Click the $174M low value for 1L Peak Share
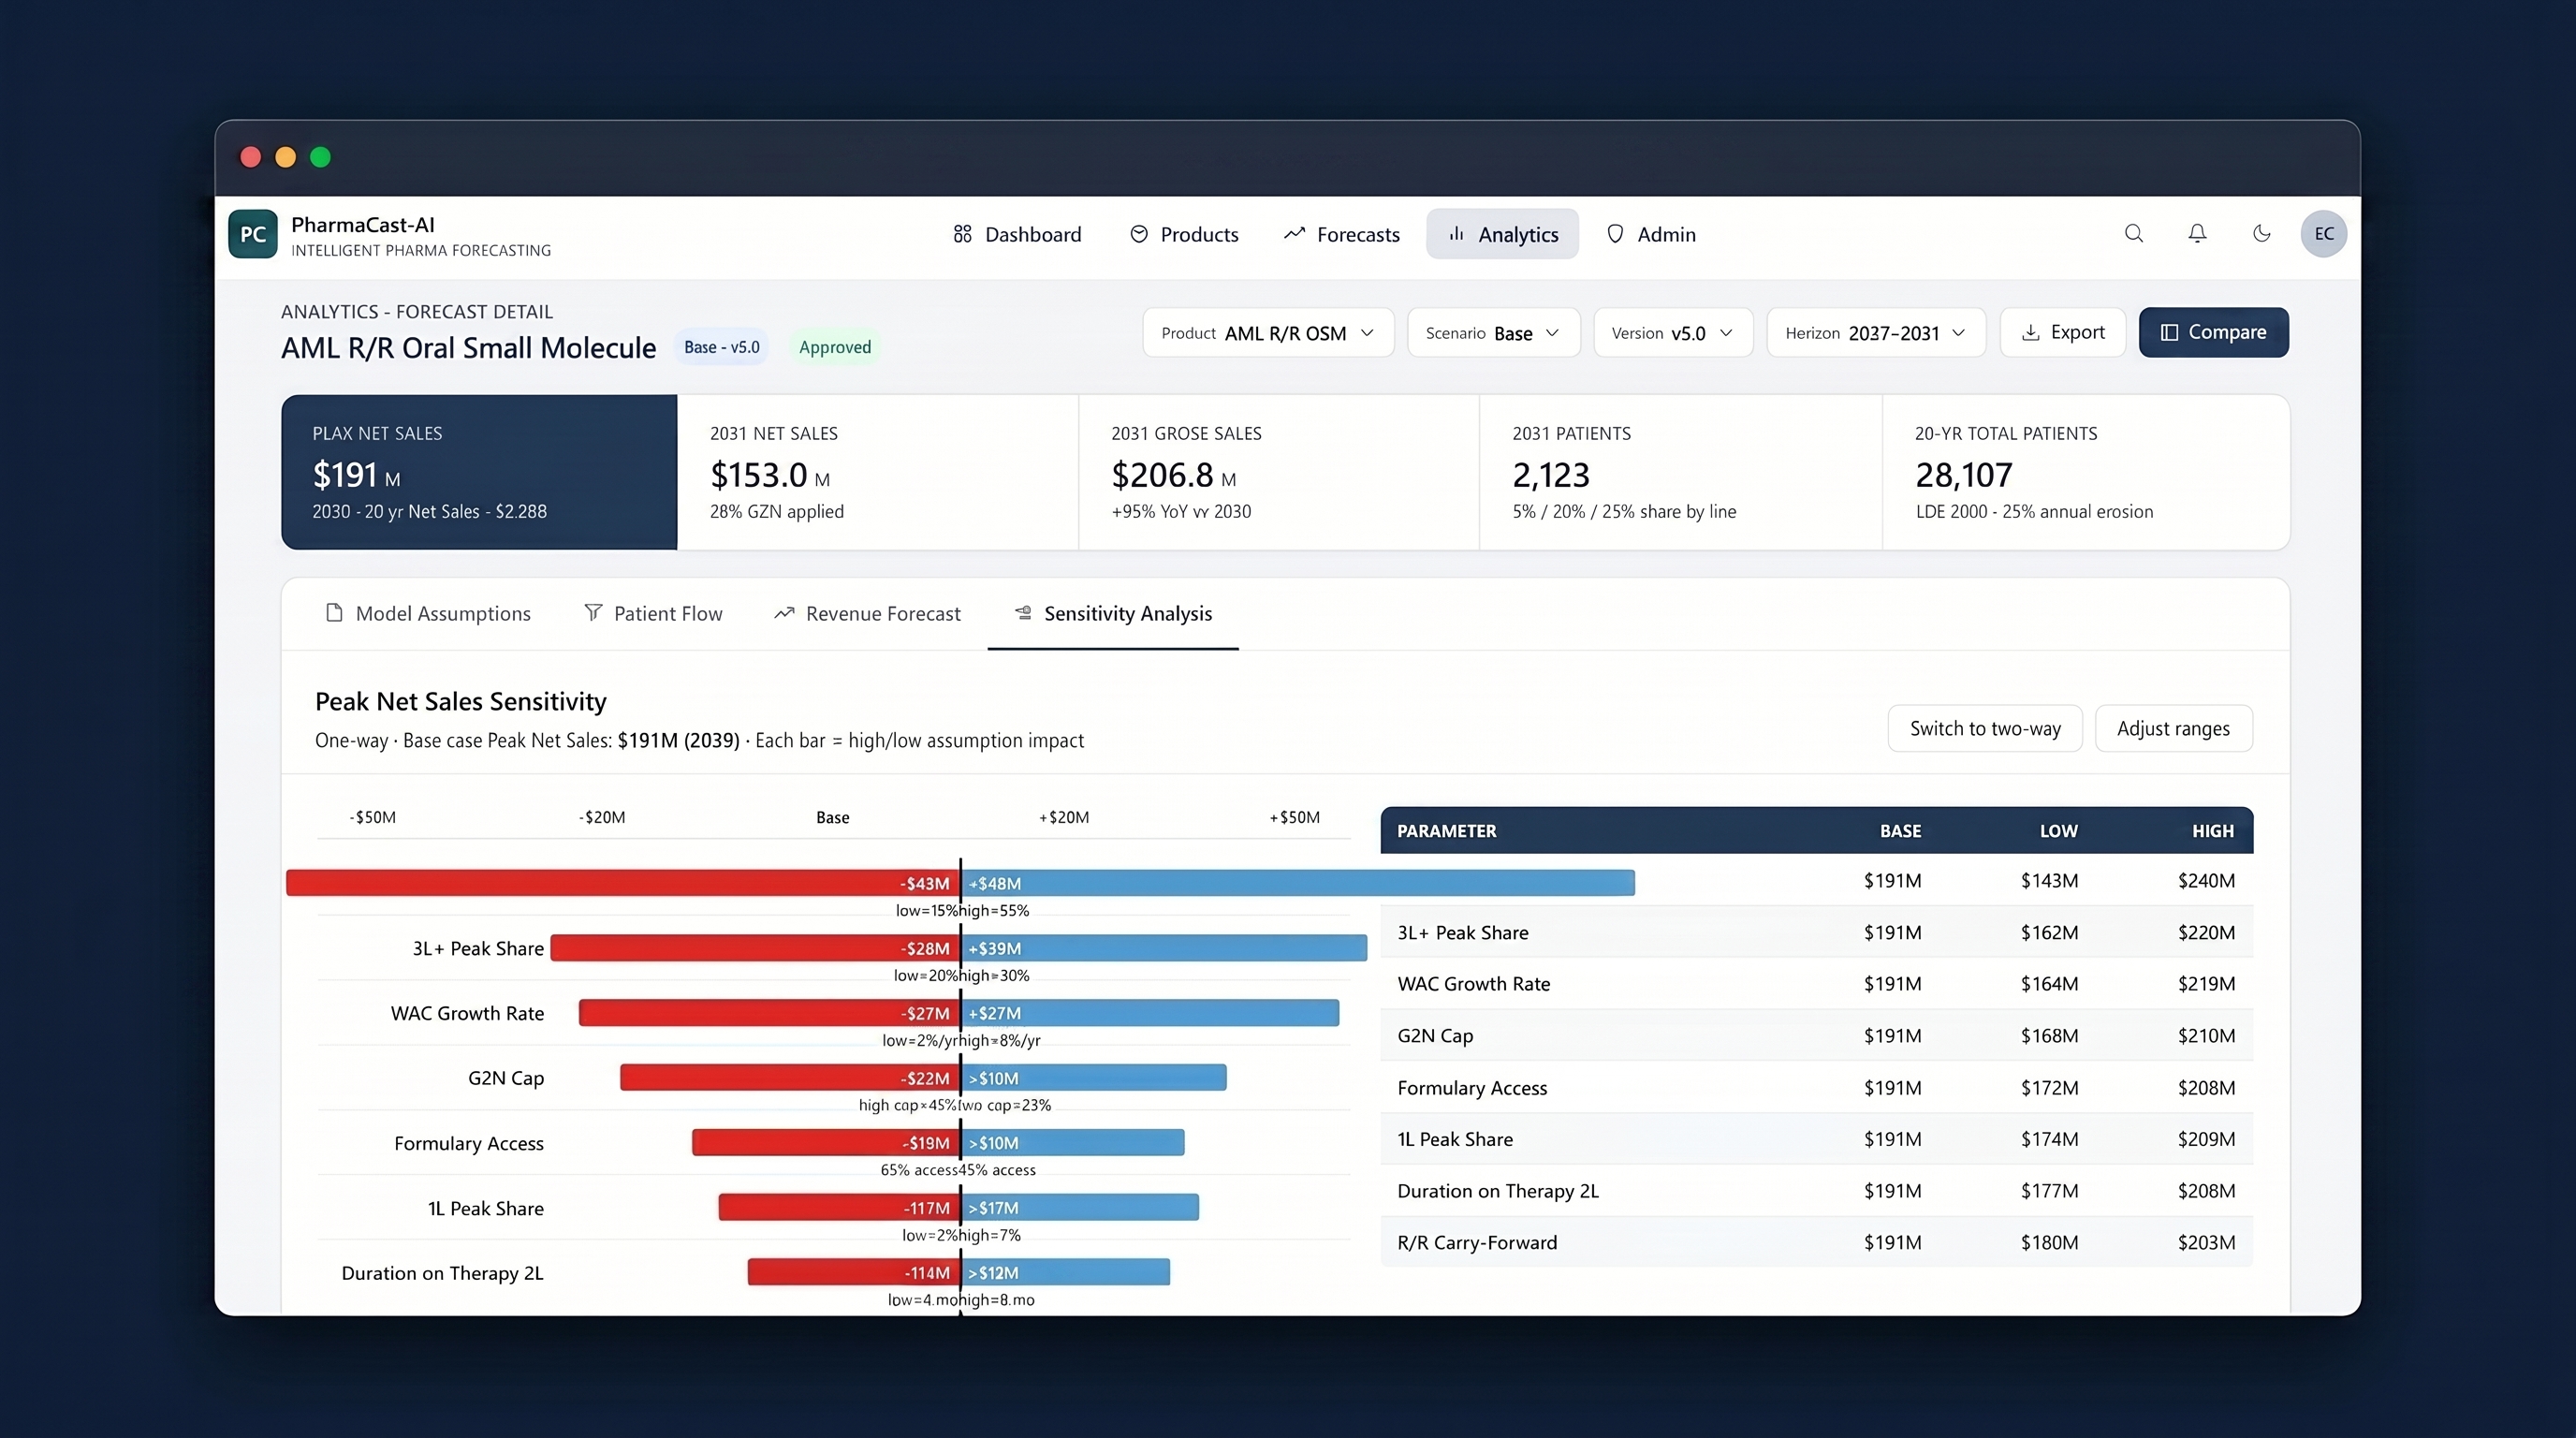Screen dimensions: 2576x1438 2049,1139
